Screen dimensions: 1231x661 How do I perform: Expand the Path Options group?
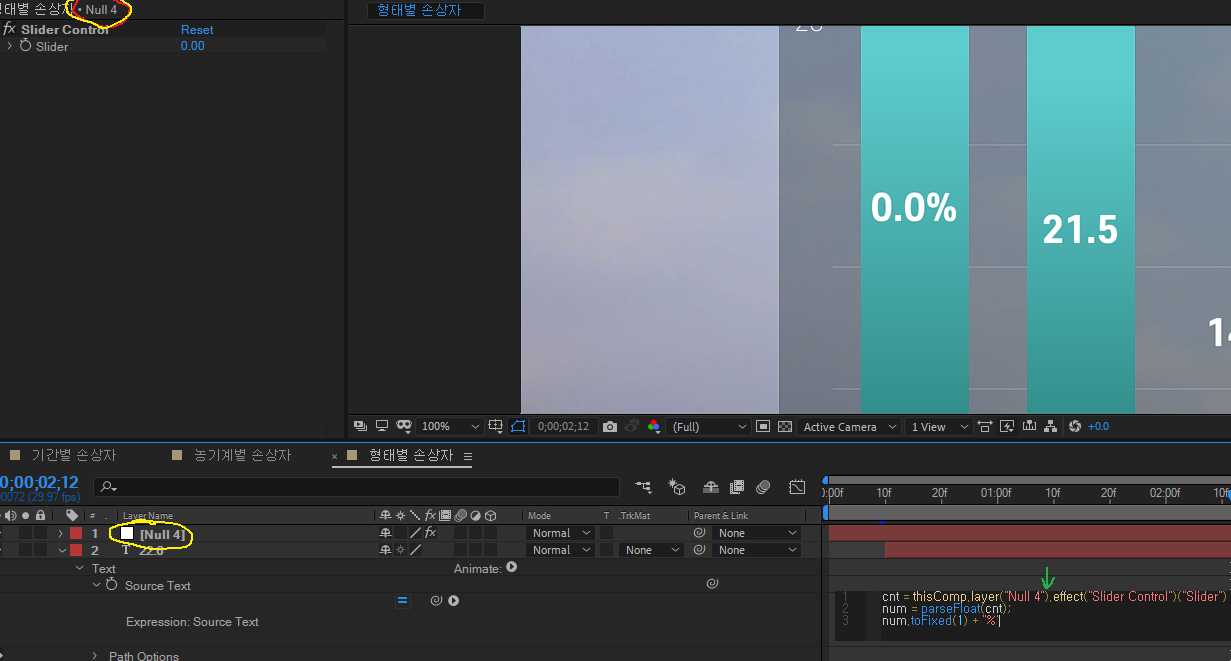pyautogui.click(x=95, y=656)
